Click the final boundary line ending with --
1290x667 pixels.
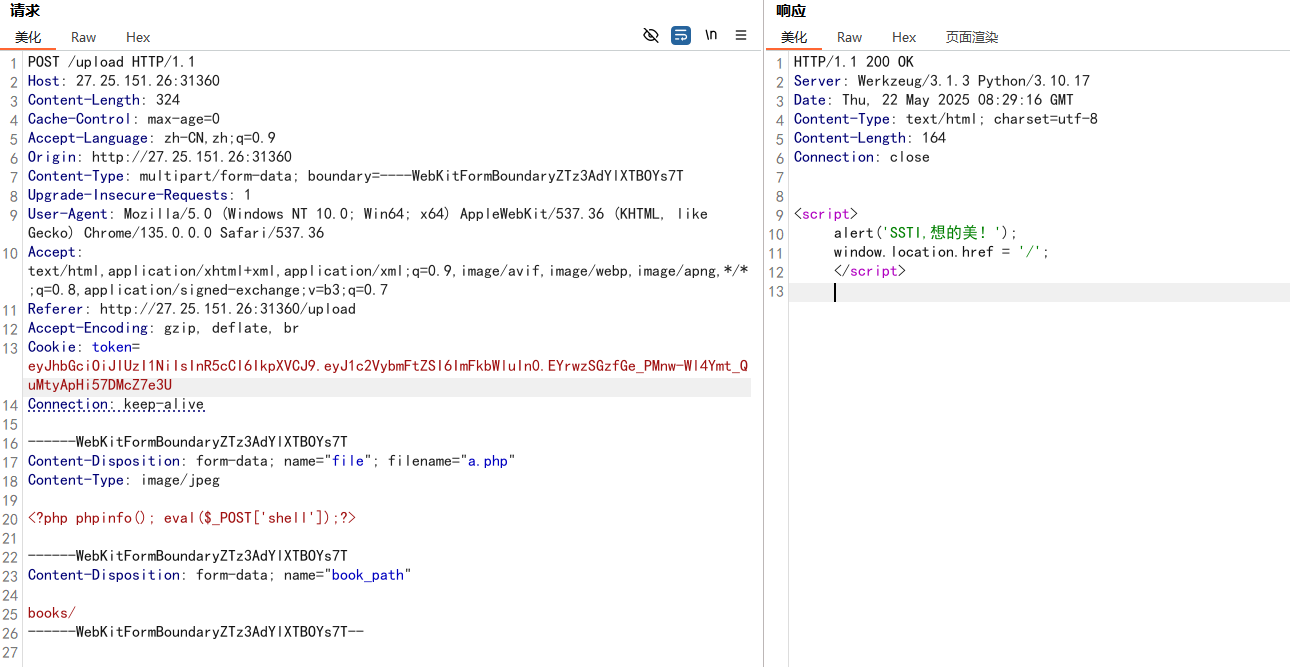pyautogui.click(x=196, y=632)
